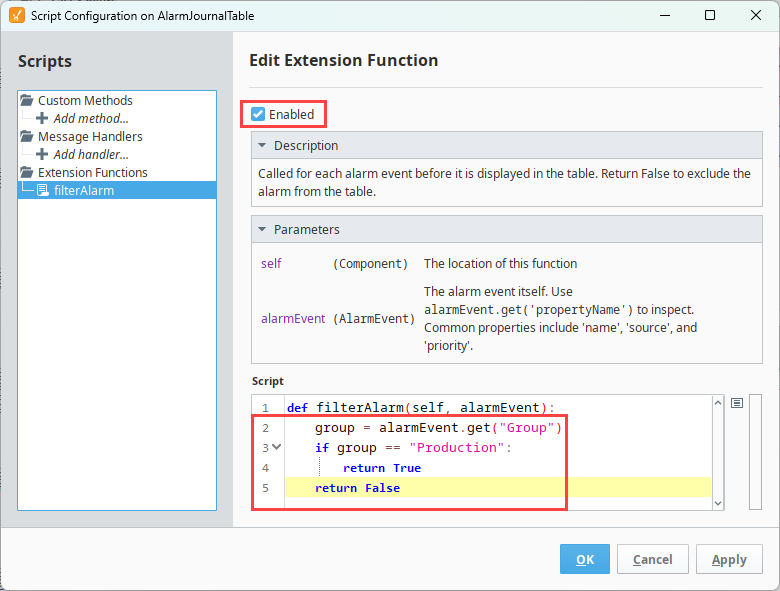The width and height of the screenshot is (780, 591).
Task: Click the (Component) type label
Action: point(370,263)
